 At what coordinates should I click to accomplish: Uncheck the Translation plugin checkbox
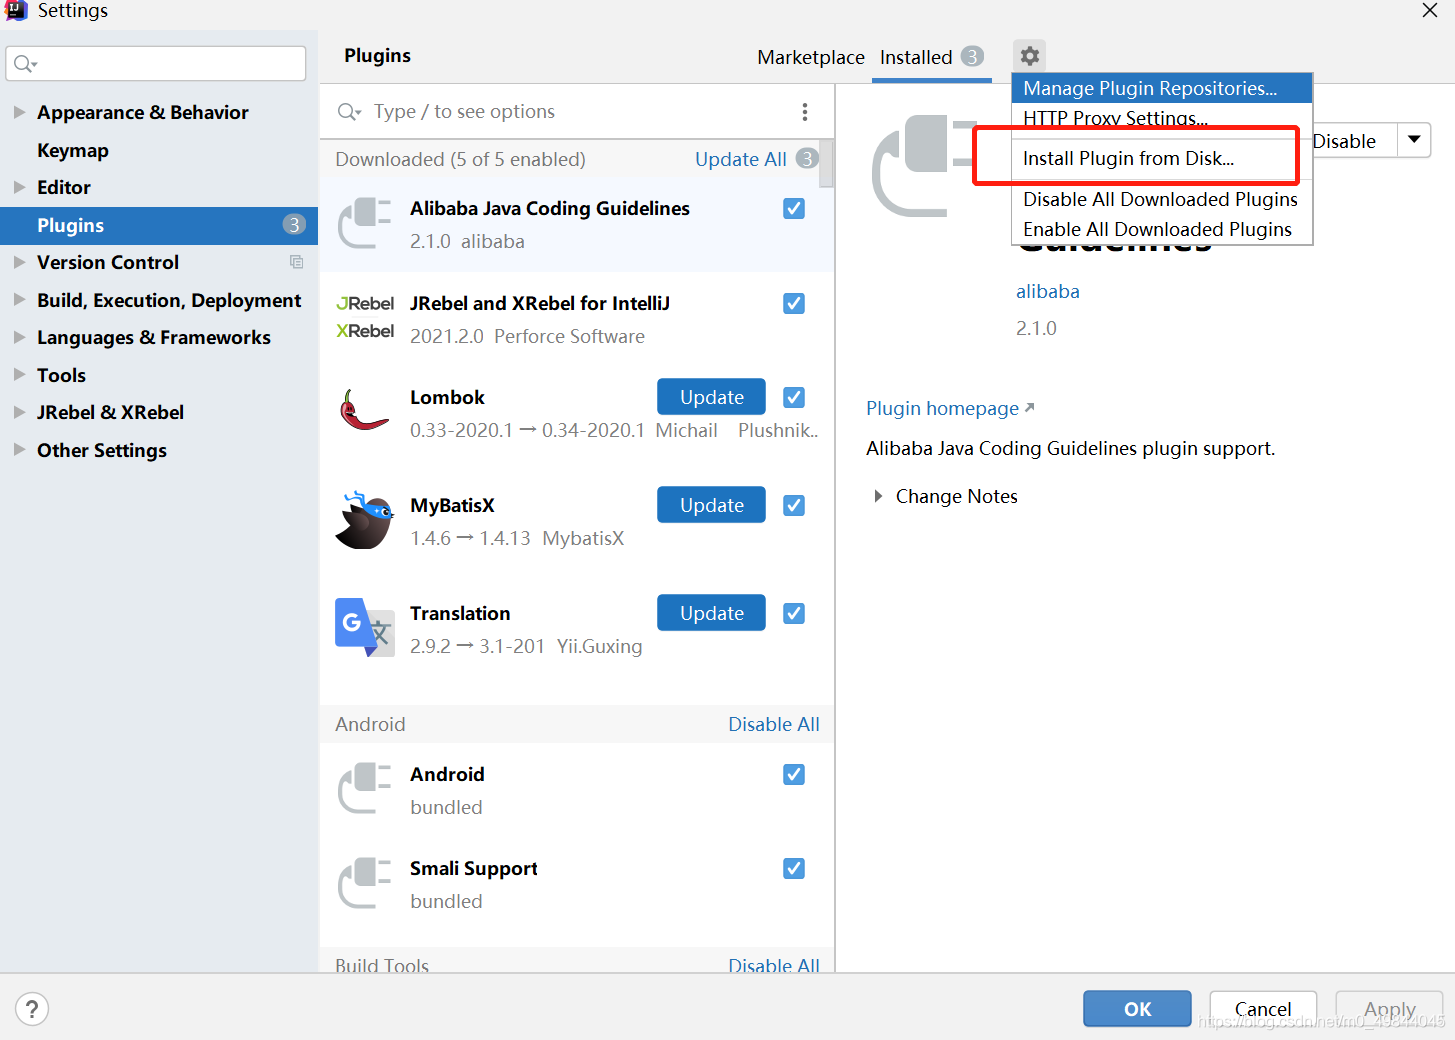point(794,613)
